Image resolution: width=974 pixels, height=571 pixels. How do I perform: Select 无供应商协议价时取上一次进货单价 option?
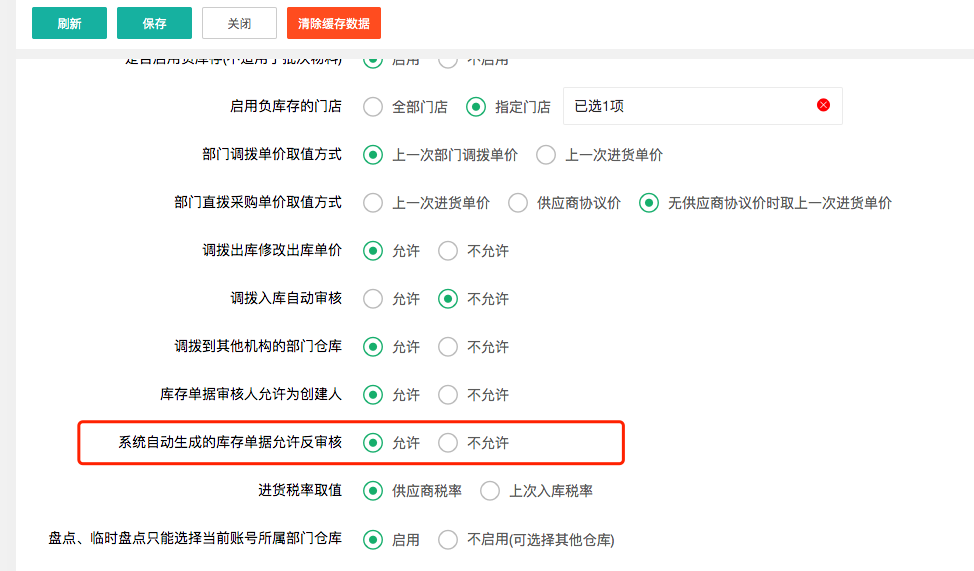(649, 203)
